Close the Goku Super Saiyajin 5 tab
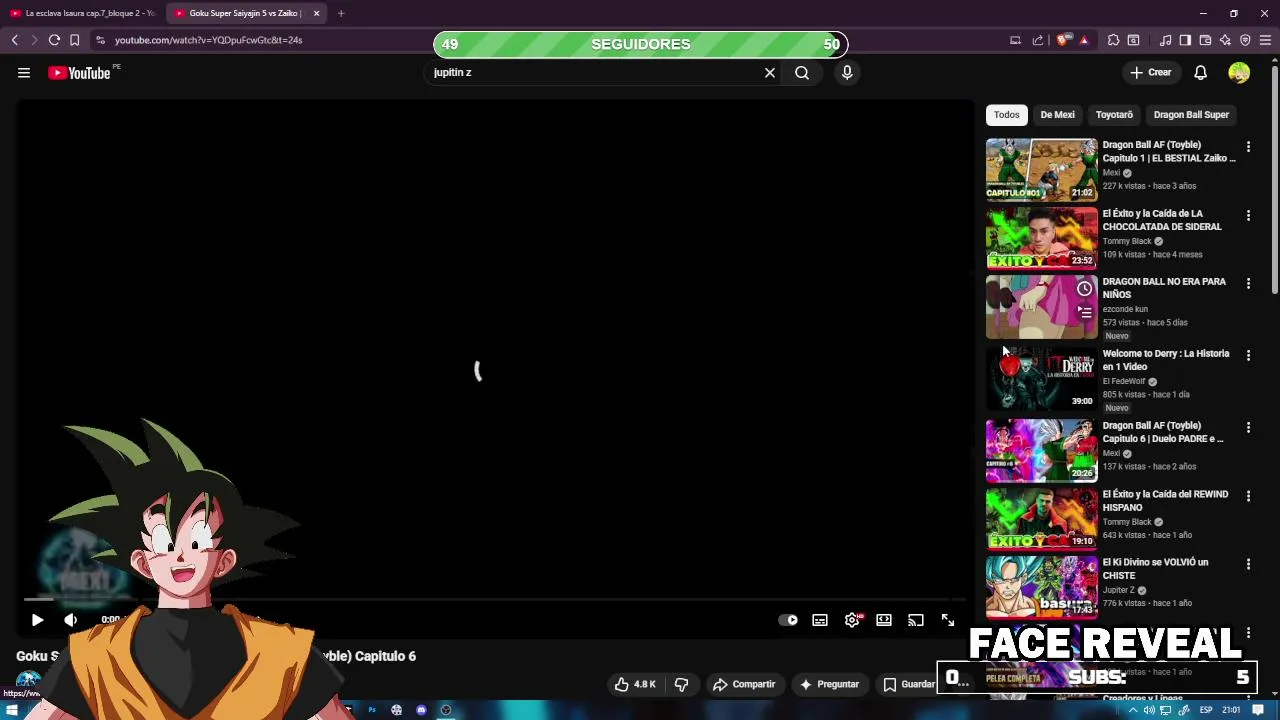This screenshot has width=1280, height=720. pyautogui.click(x=316, y=13)
